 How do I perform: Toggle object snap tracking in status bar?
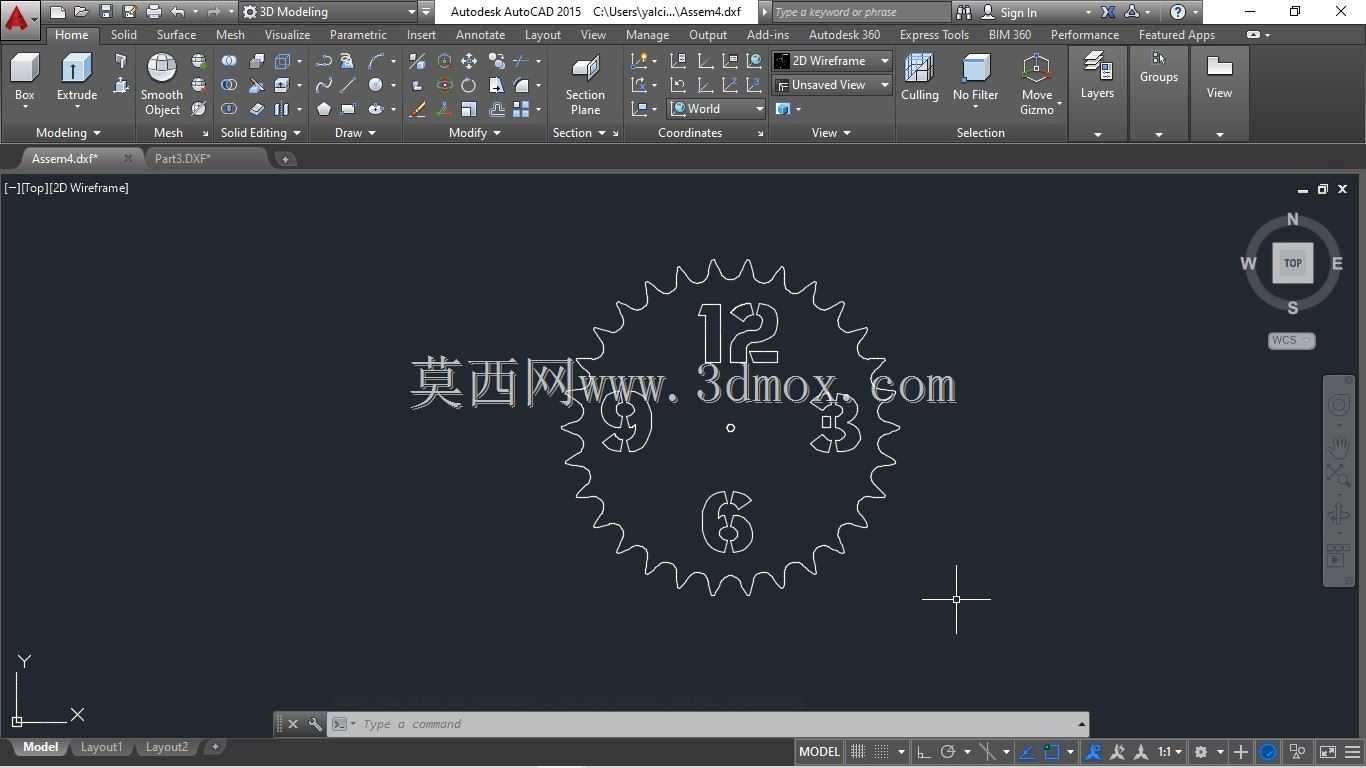1026,752
